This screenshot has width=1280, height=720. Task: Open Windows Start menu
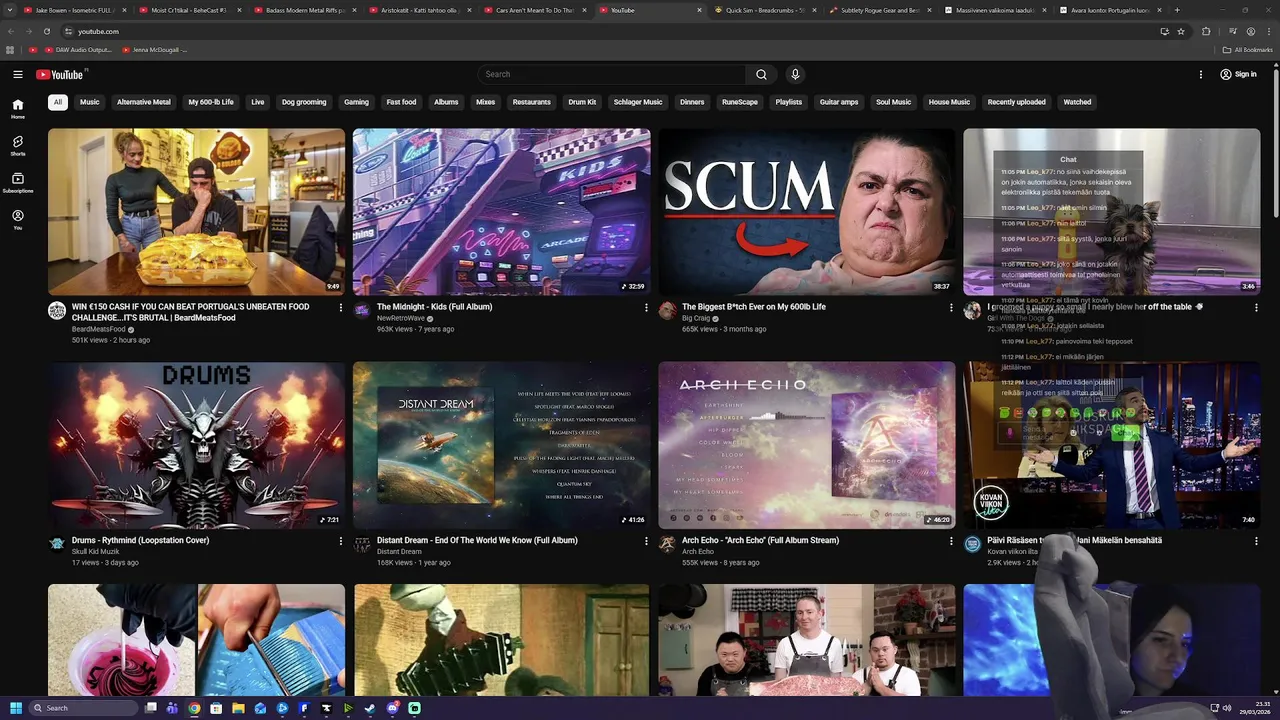point(15,708)
